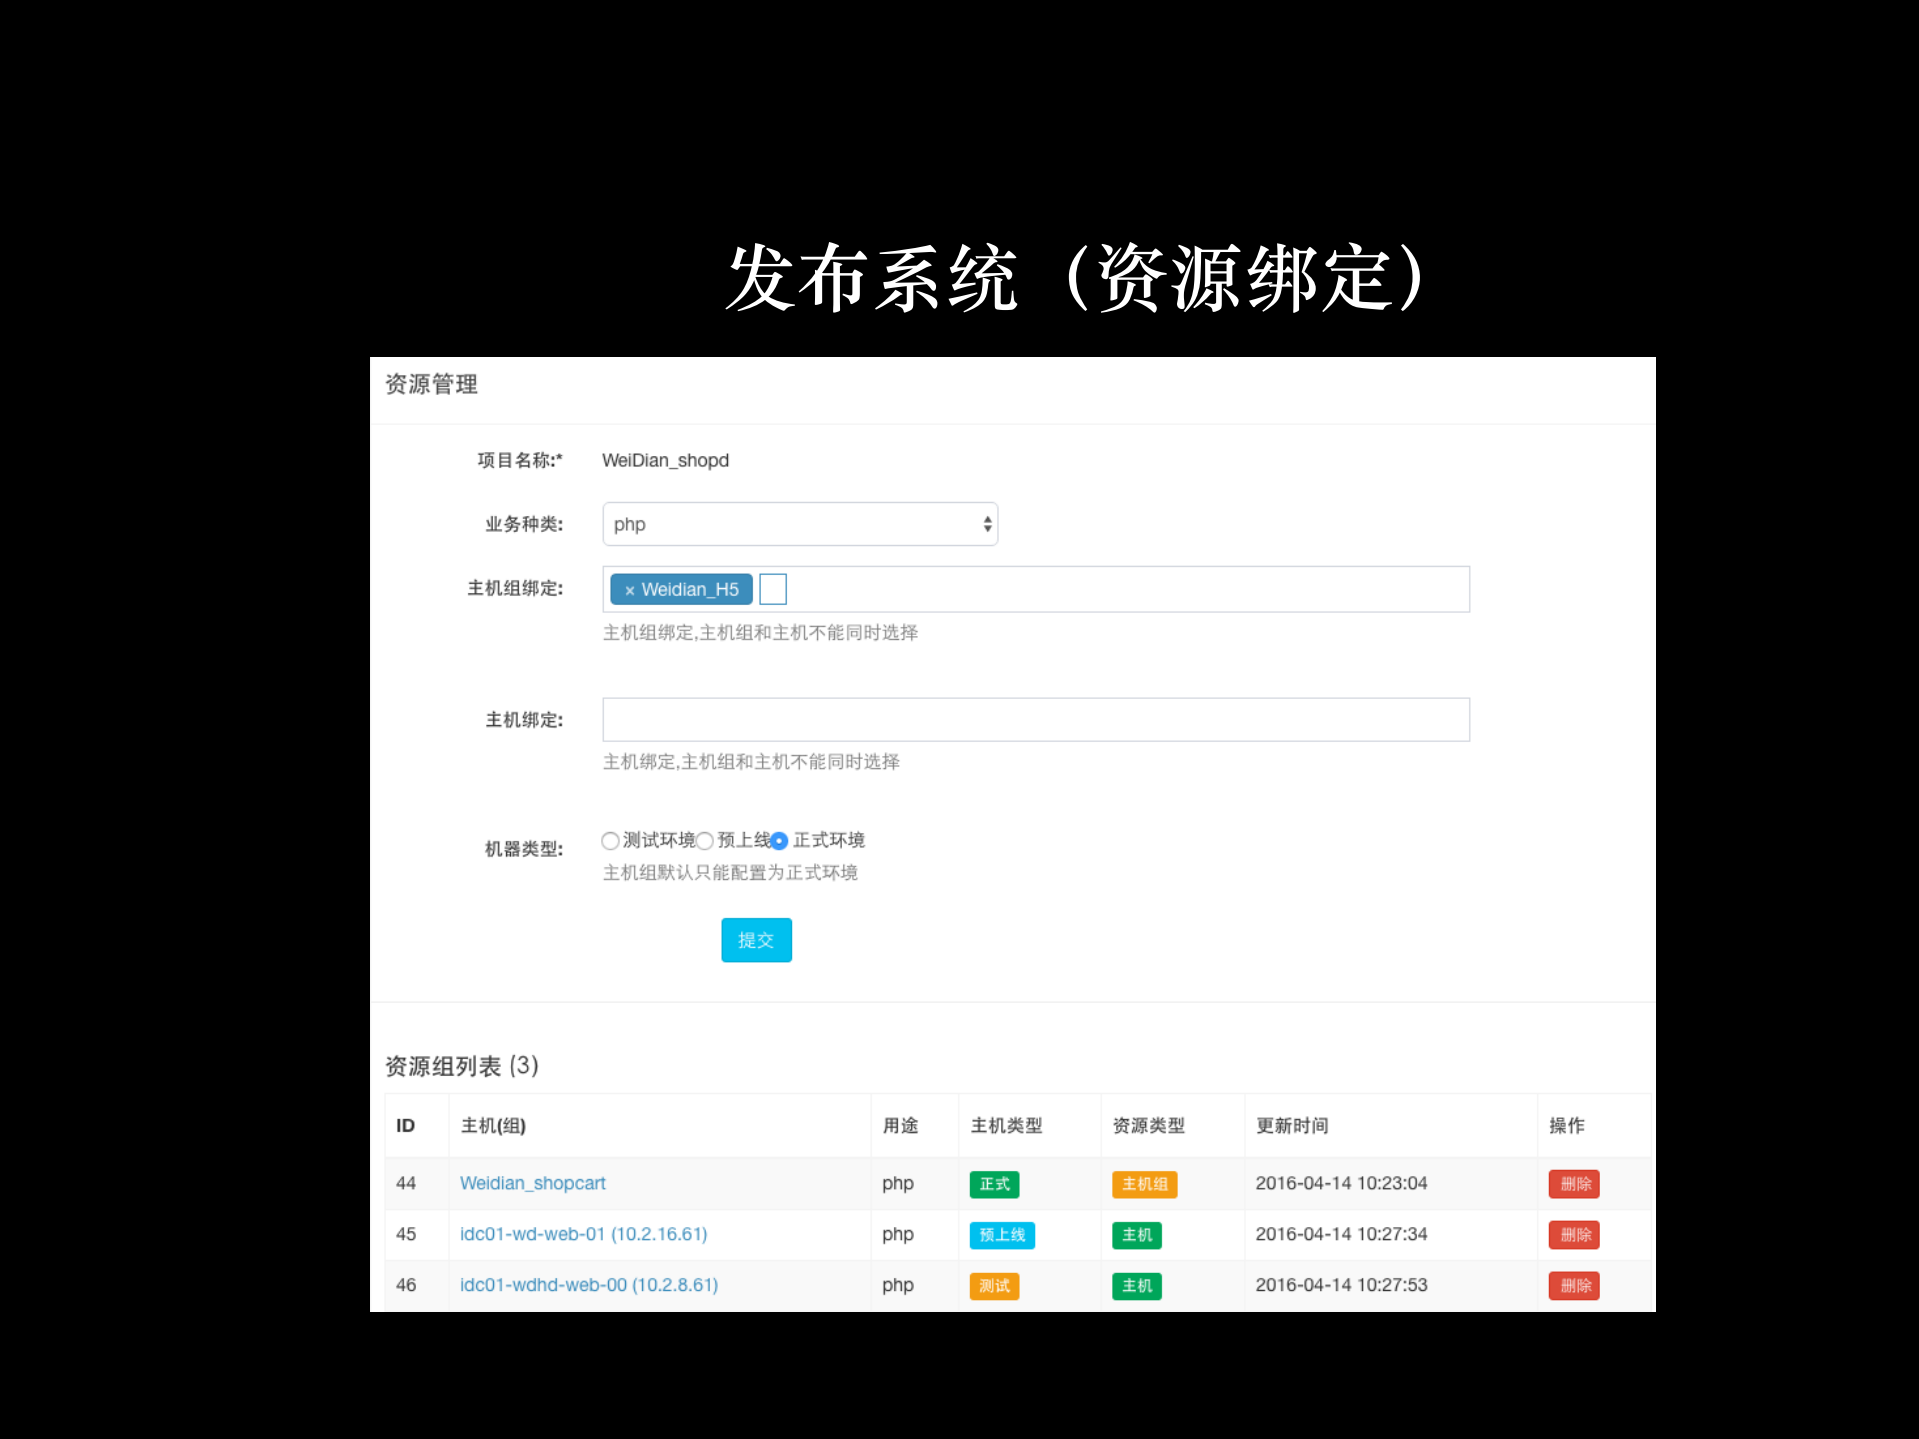
Task: Click the 正式 status badge for Weidian_shopcart
Action: tap(994, 1184)
